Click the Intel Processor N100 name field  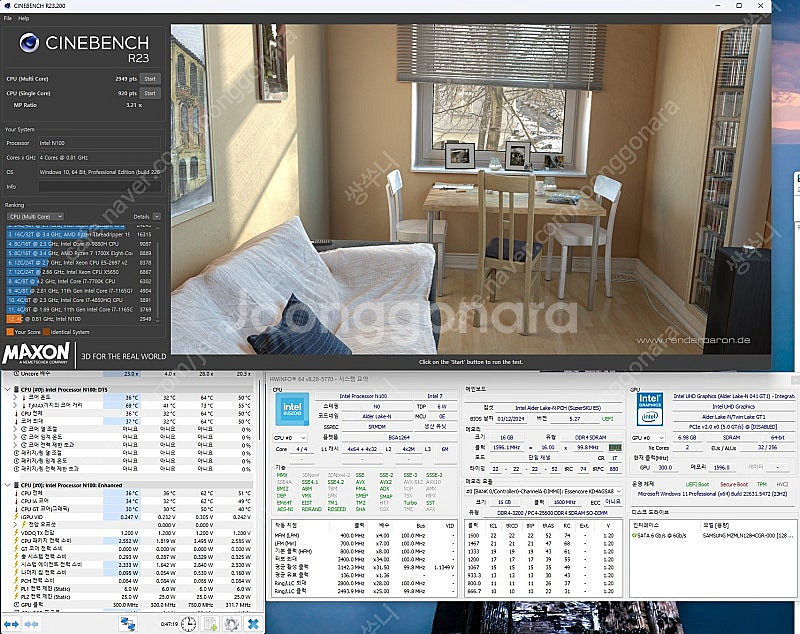363,396
